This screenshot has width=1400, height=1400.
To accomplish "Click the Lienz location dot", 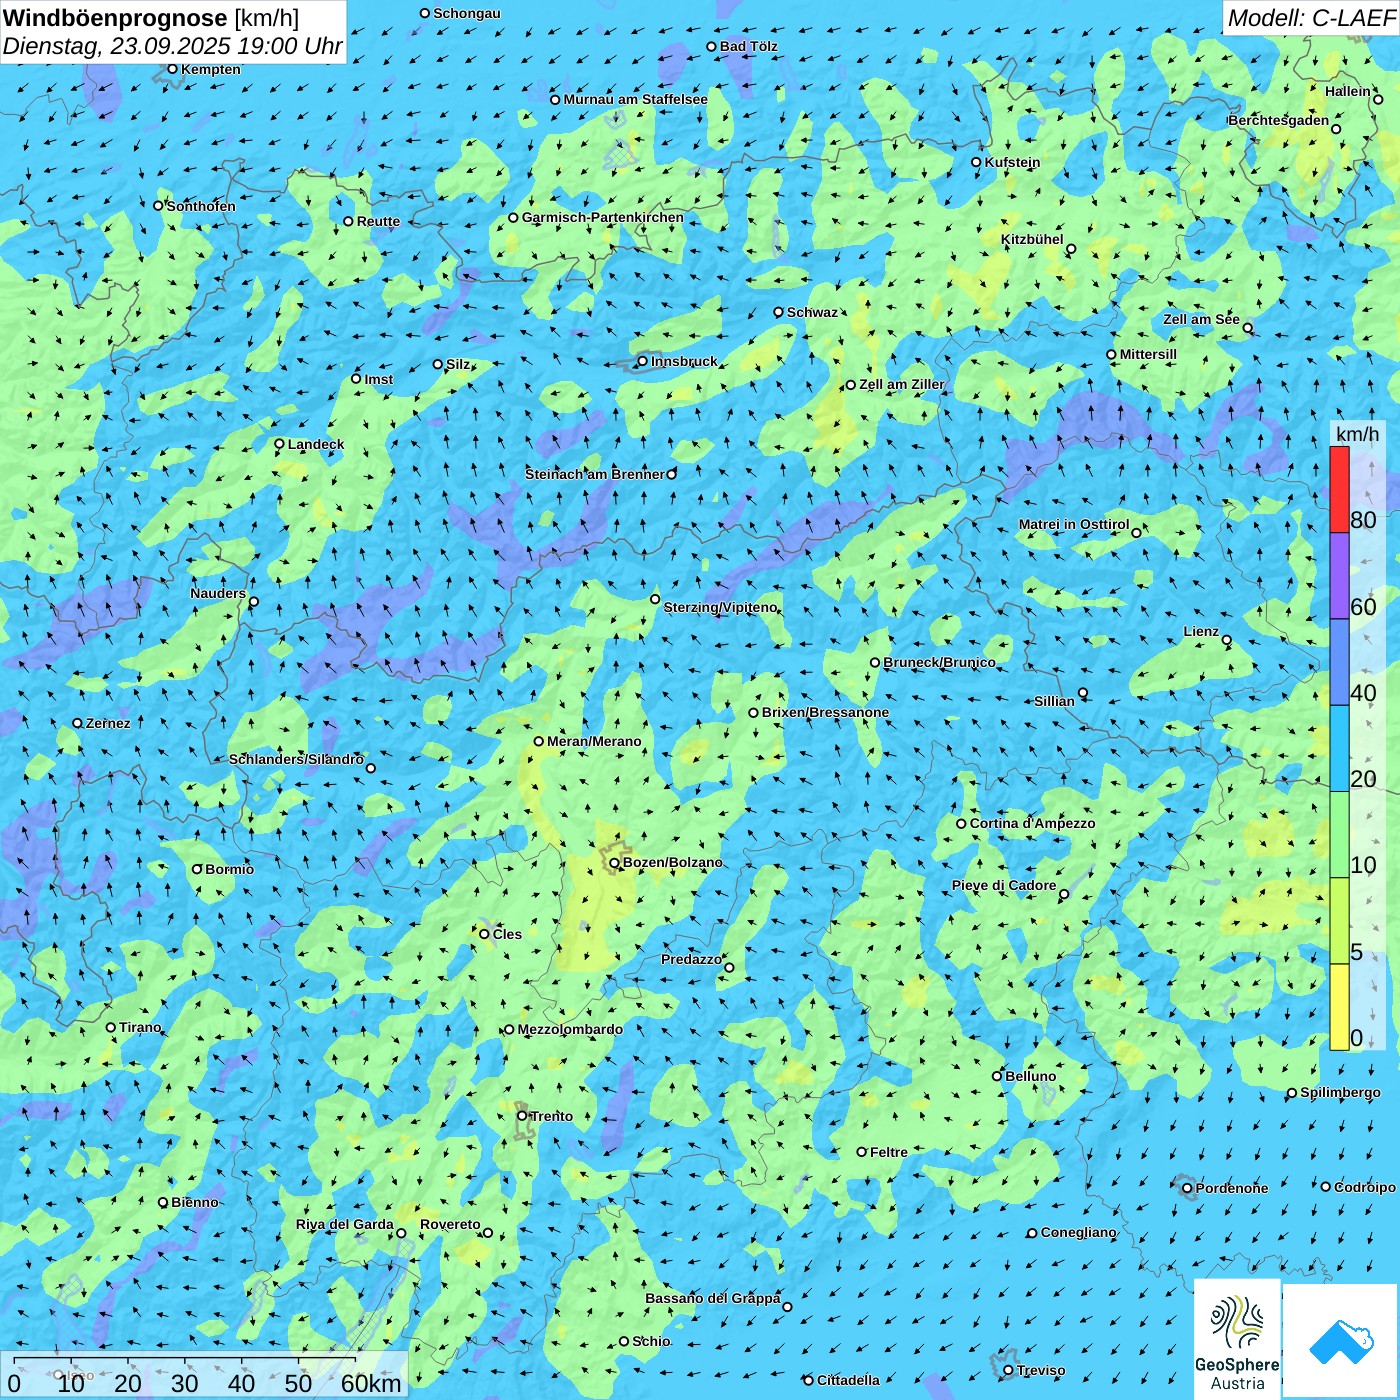I will coord(1227,640).
